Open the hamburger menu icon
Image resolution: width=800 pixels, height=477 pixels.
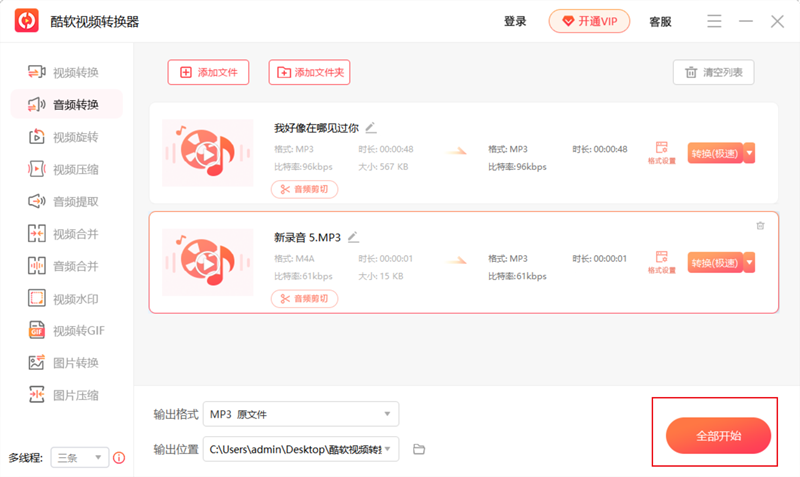coord(714,21)
